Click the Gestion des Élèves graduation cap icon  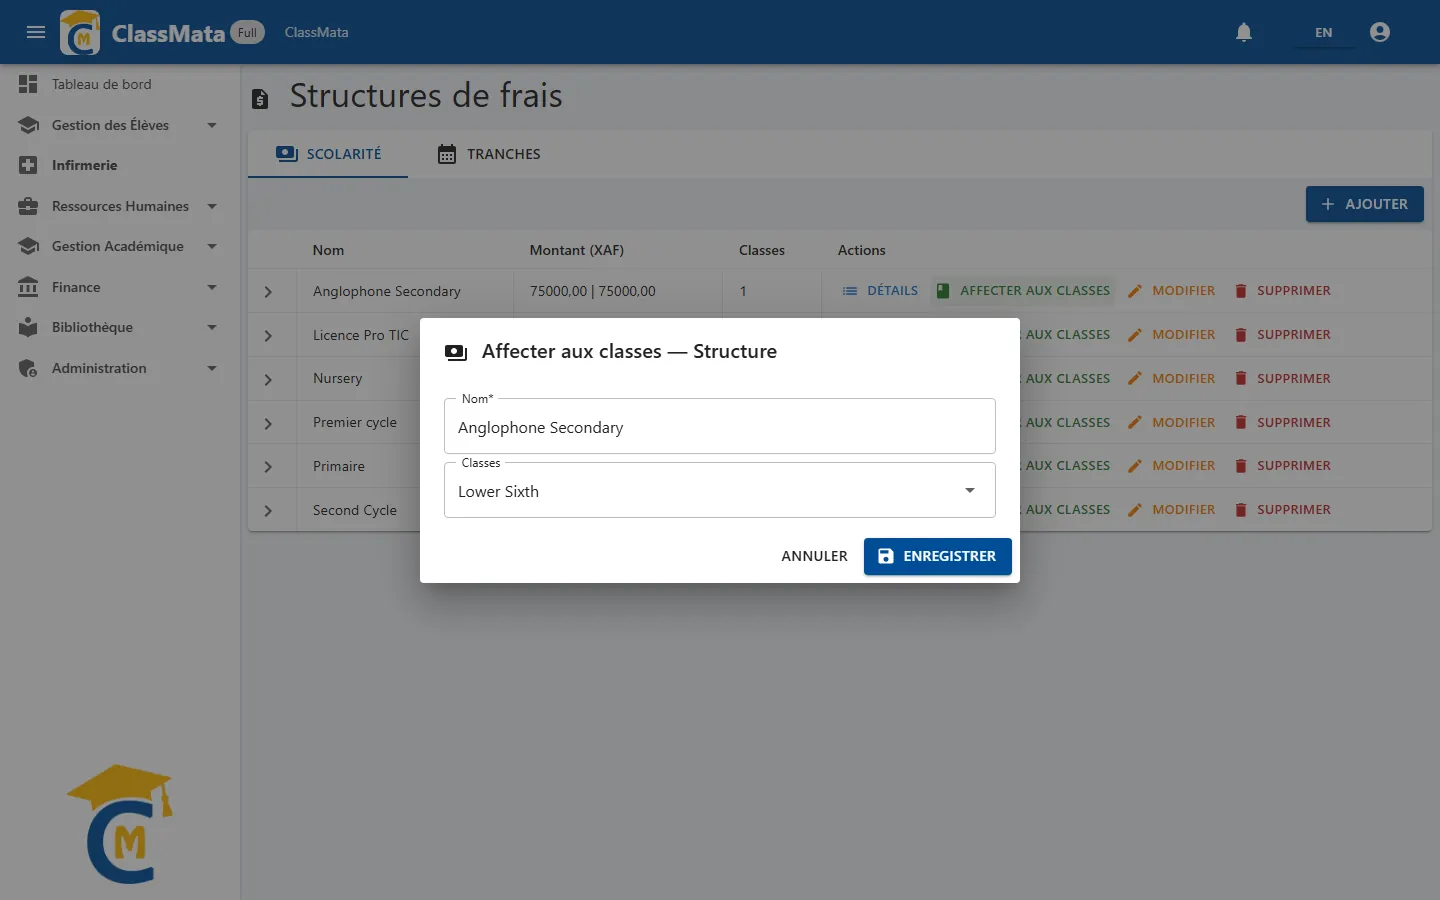[28, 125]
